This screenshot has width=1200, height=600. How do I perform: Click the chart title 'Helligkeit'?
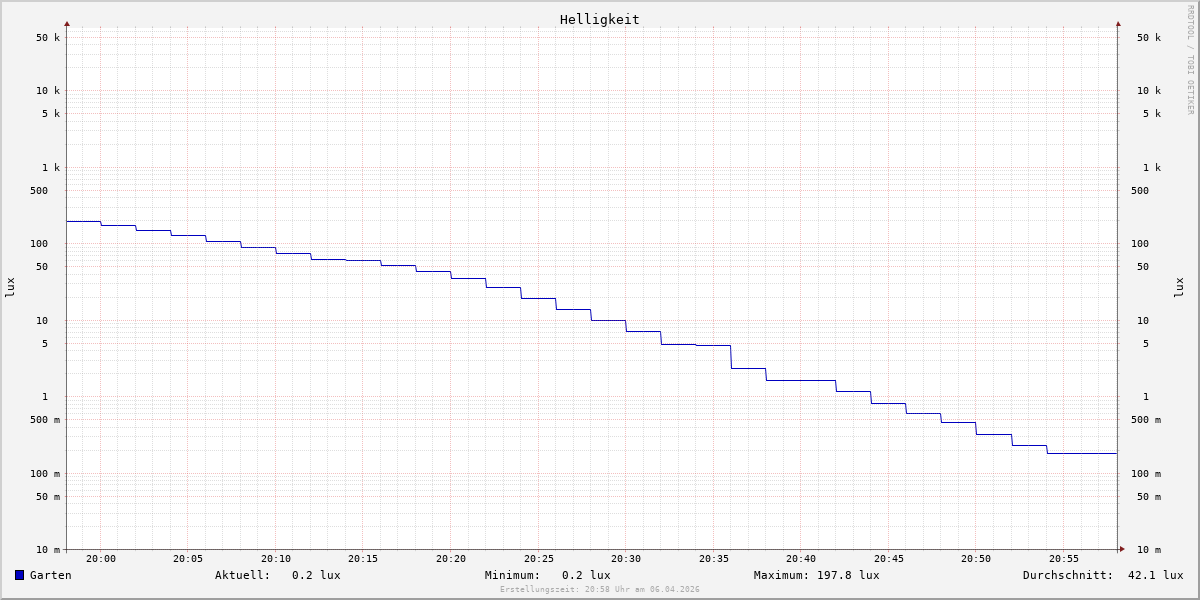pos(600,19)
